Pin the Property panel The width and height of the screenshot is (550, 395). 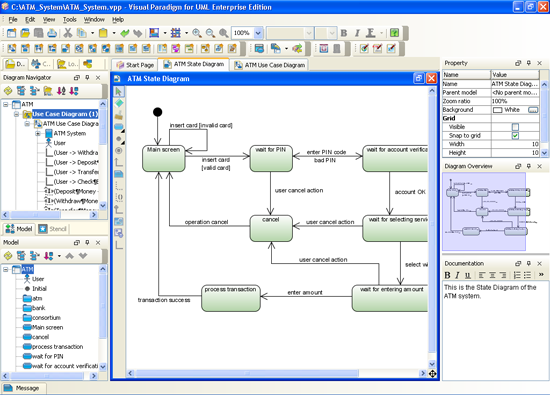[x=529, y=63]
